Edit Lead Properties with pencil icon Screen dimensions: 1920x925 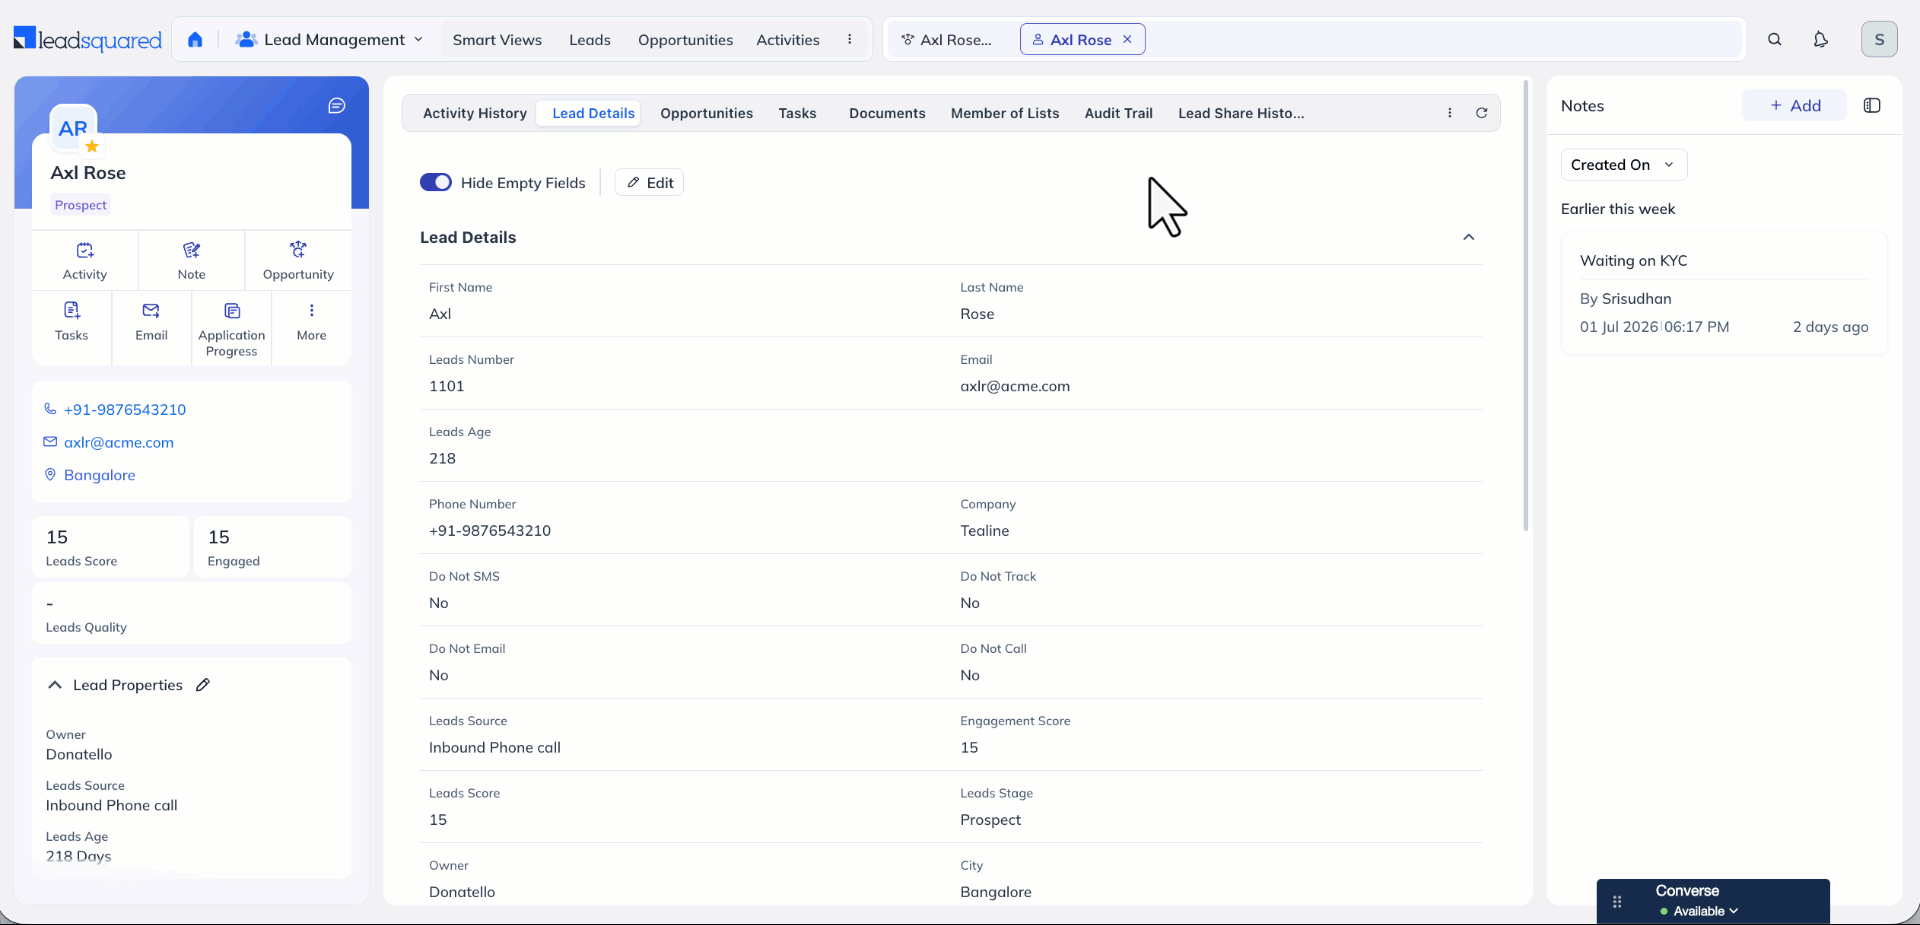pos(203,685)
